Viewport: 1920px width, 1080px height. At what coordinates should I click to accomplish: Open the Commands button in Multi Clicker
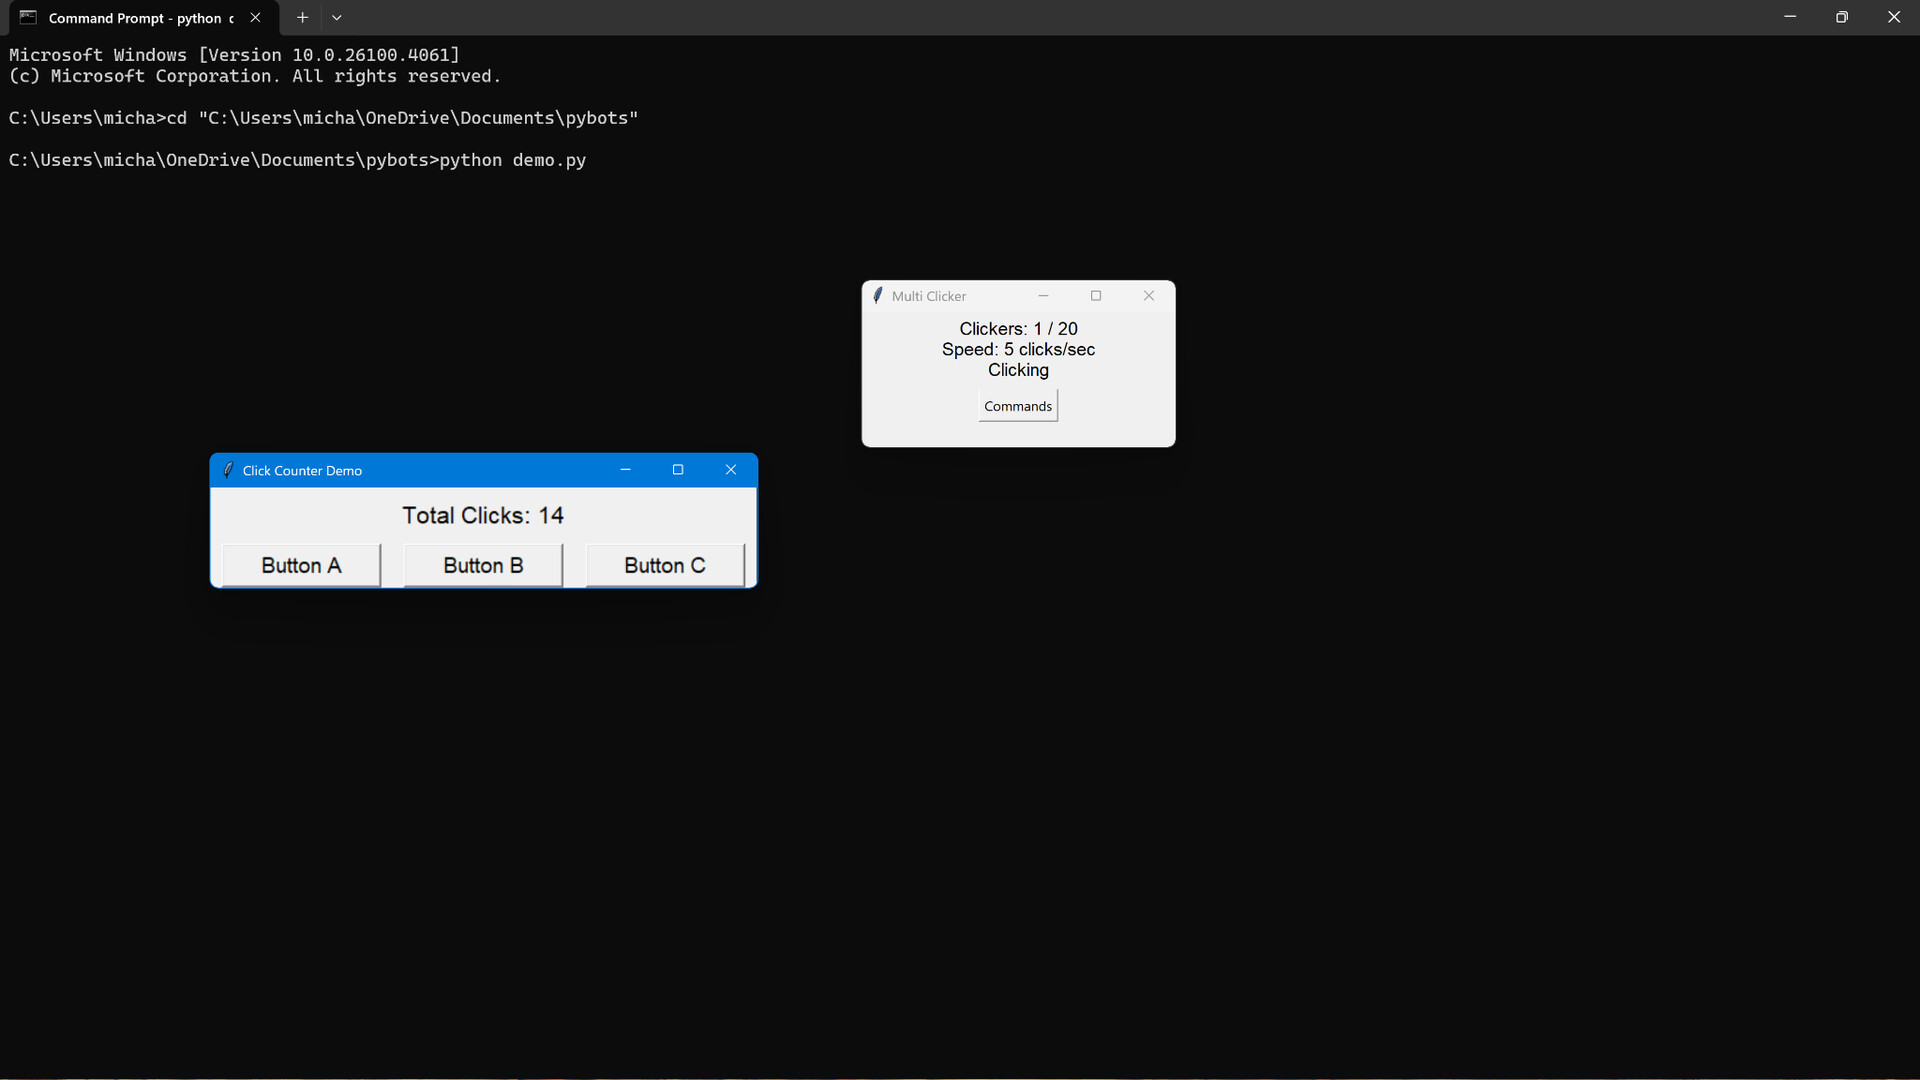(1017, 406)
